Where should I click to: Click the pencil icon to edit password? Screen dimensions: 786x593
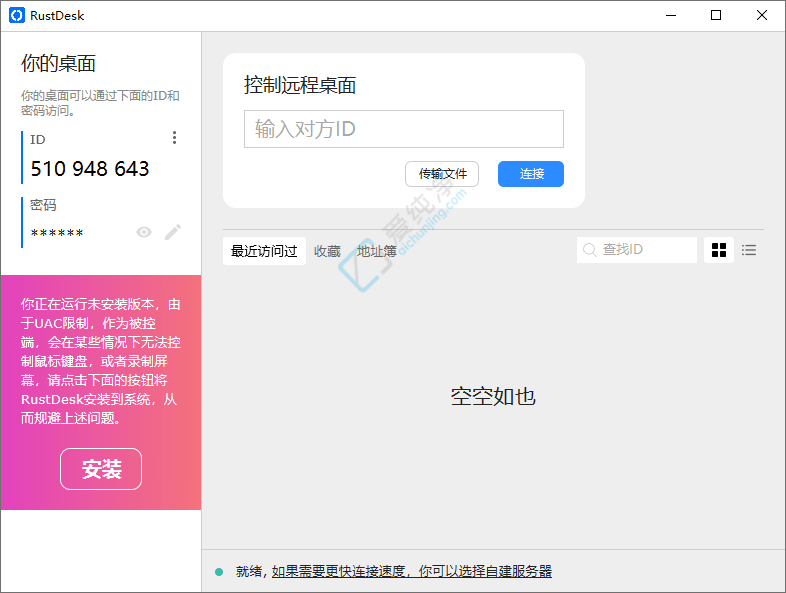click(x=173, y=232)
